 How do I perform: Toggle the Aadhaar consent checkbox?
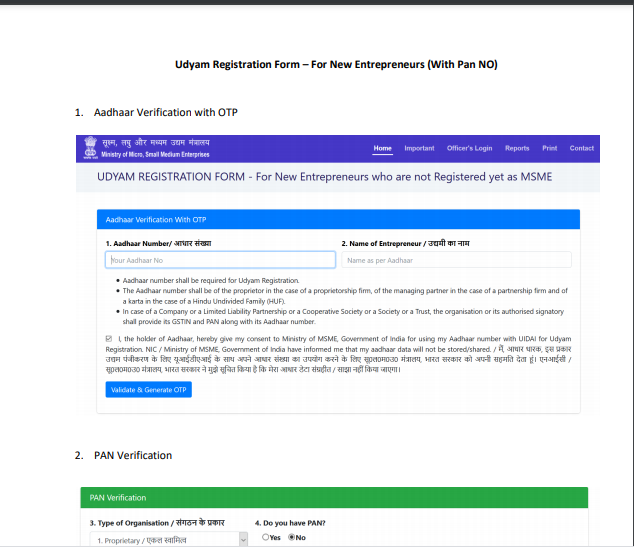(x=109, y=339)
